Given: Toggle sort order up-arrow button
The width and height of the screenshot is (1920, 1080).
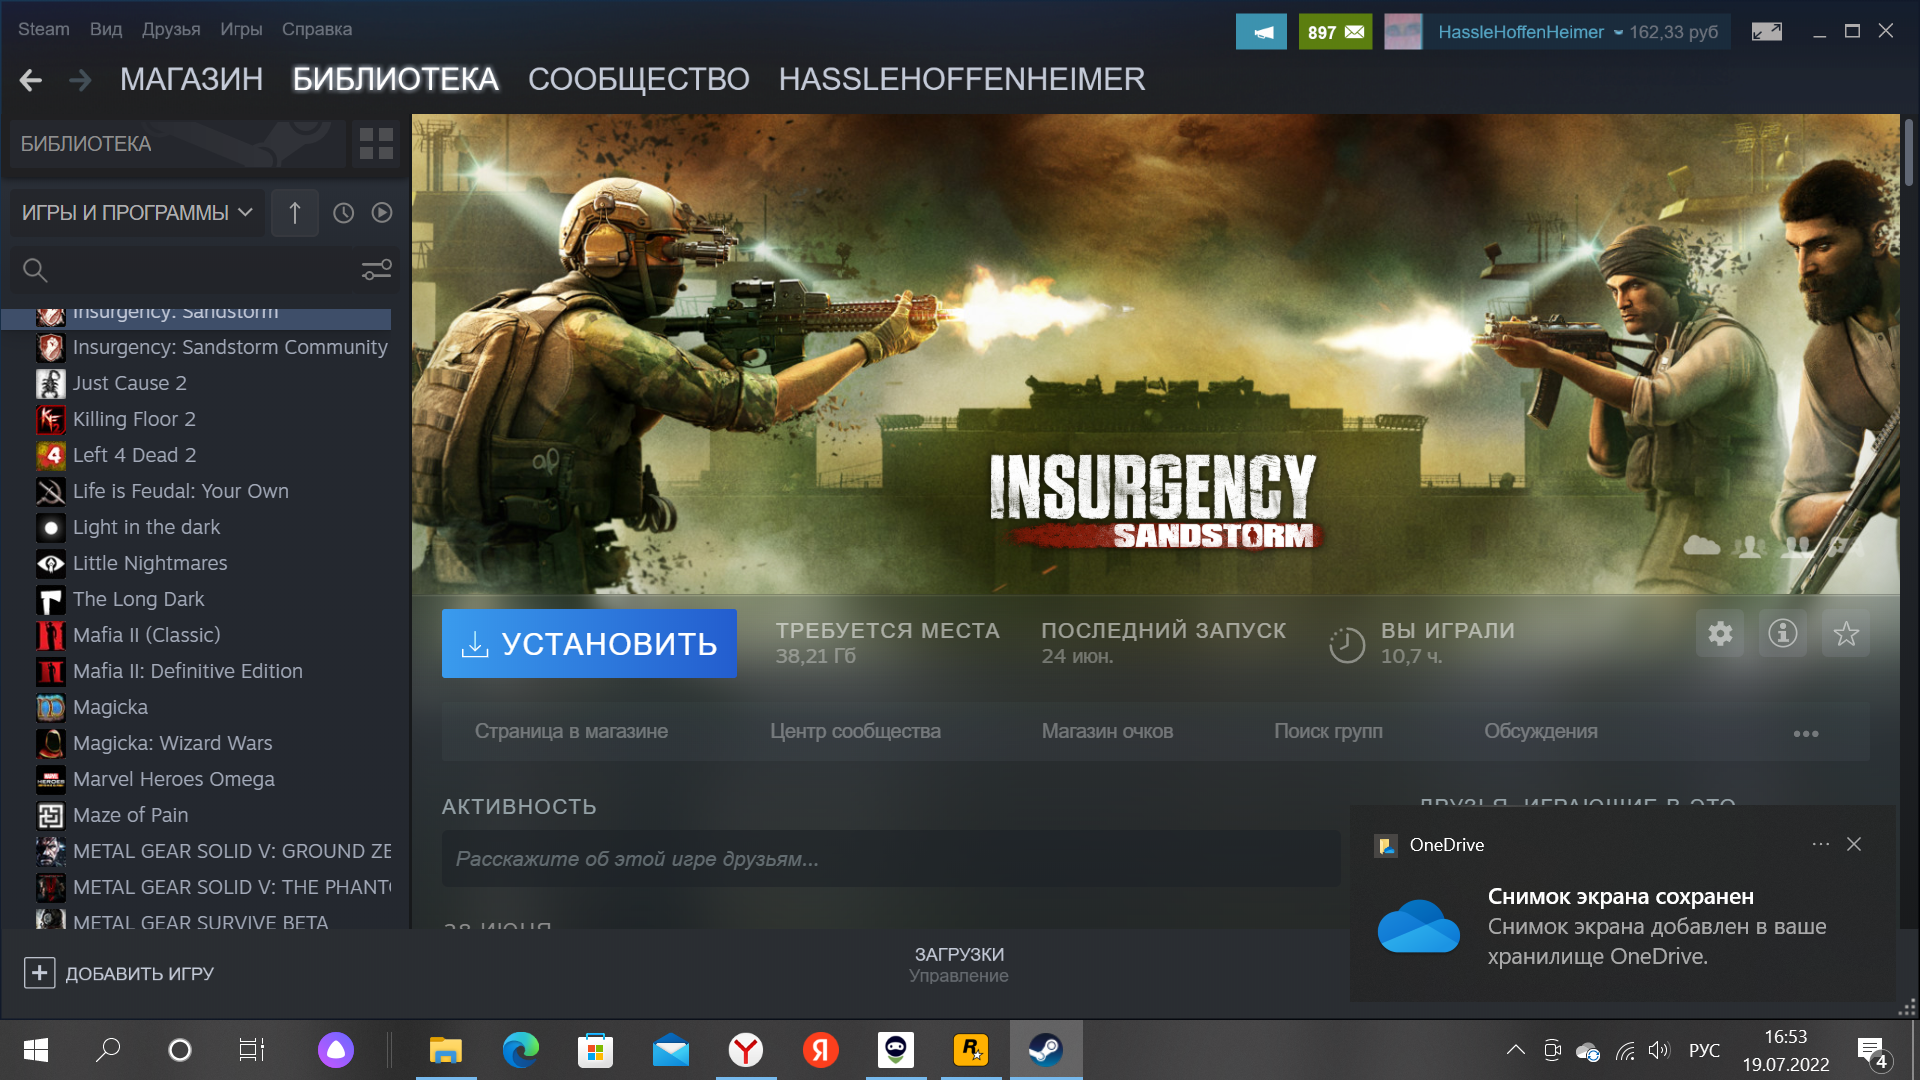Looking at the screenshot, I should click(294, 213).
